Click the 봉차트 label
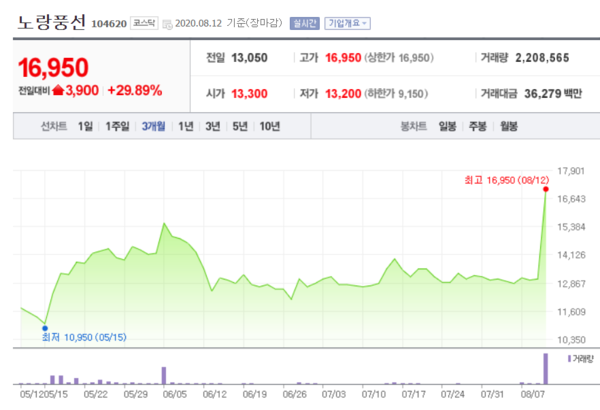This screenshot has height=410, width=600. 414,126
